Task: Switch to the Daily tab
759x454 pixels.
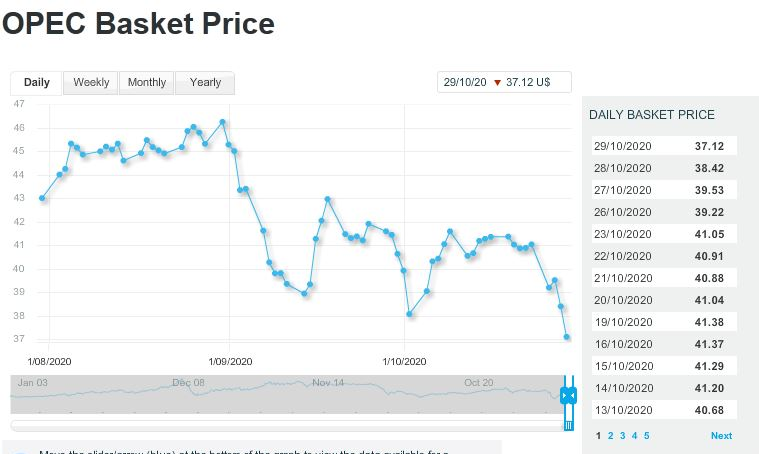Action: (37, 82)
